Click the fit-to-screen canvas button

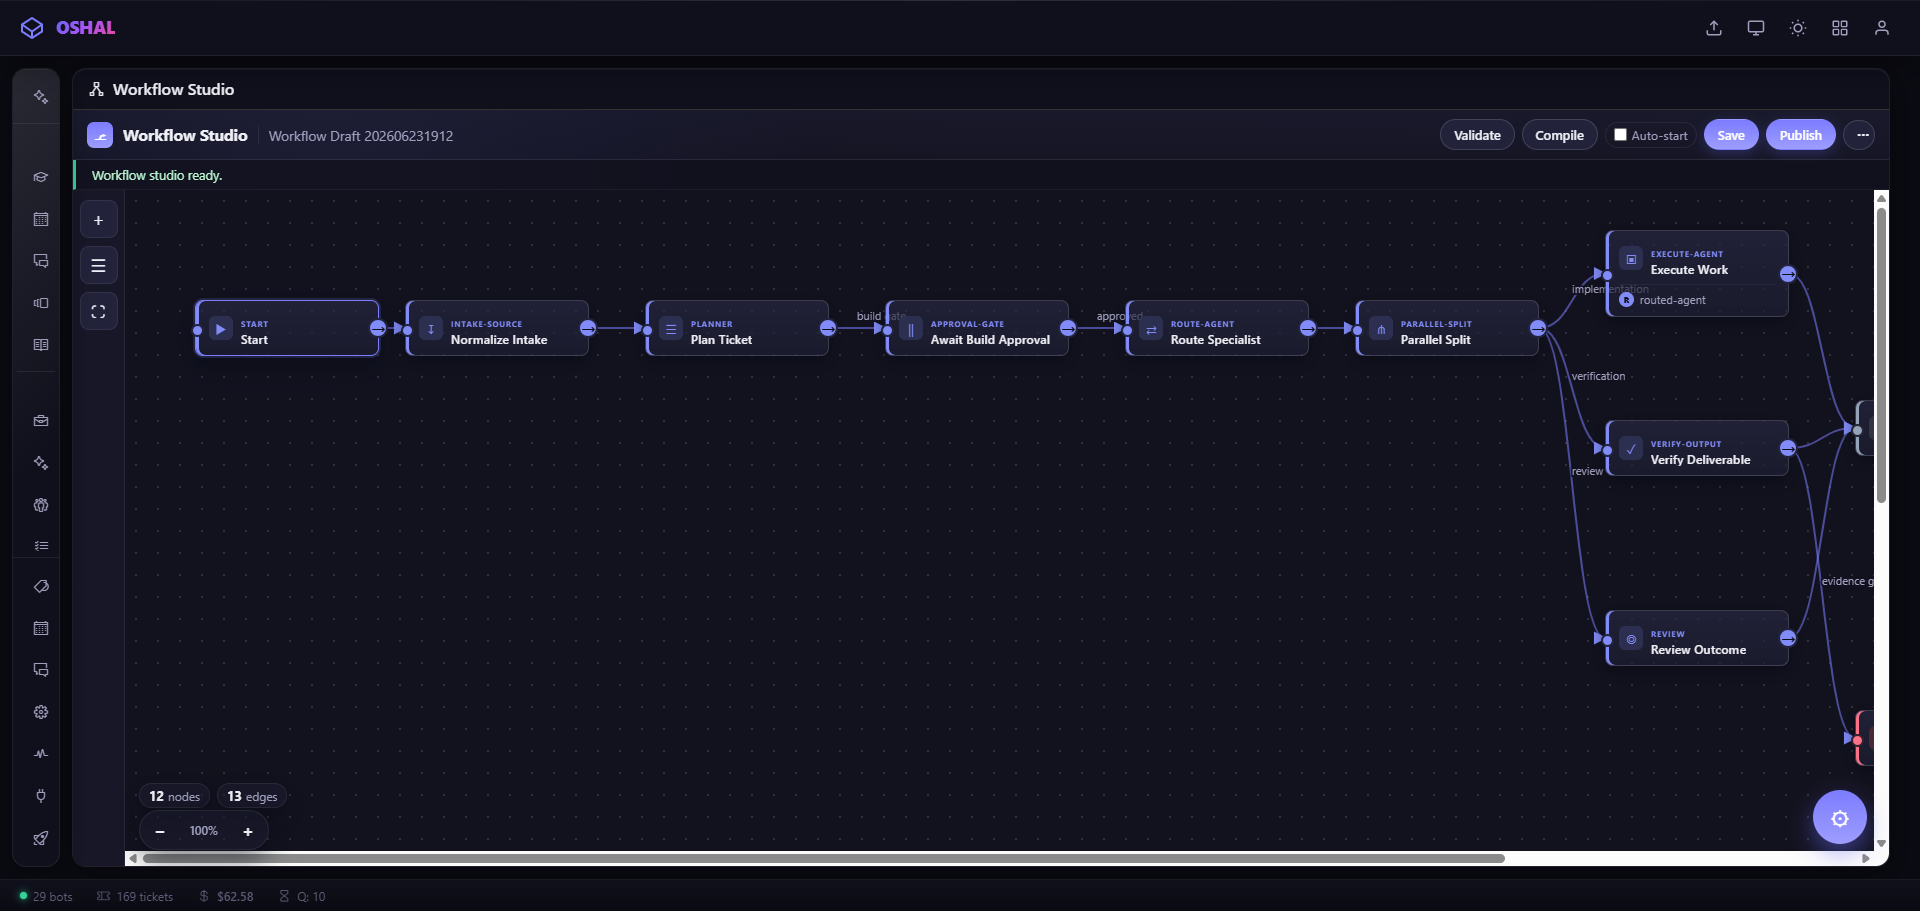pos(99,312)
